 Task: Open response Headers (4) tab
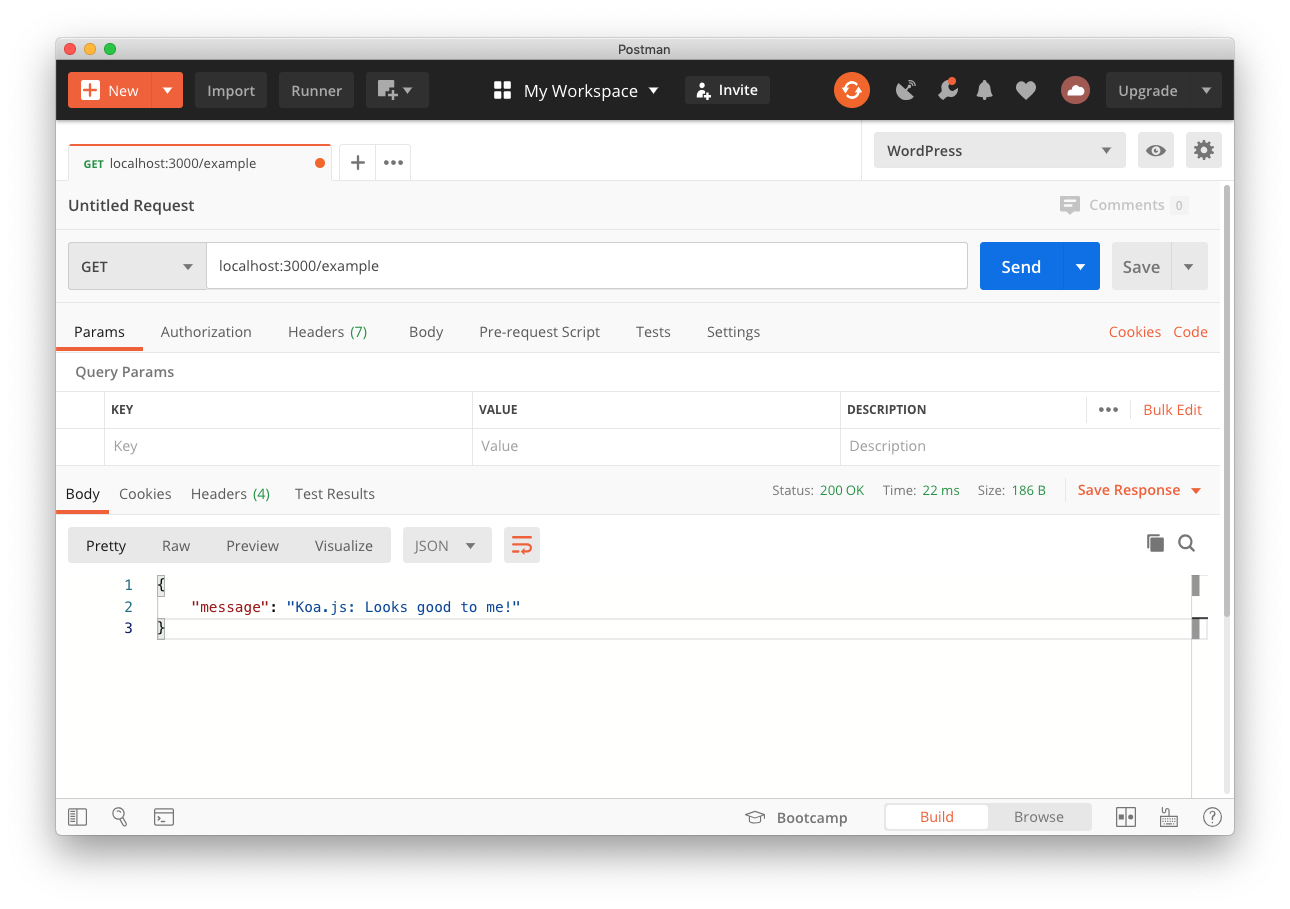pos(230,493)
